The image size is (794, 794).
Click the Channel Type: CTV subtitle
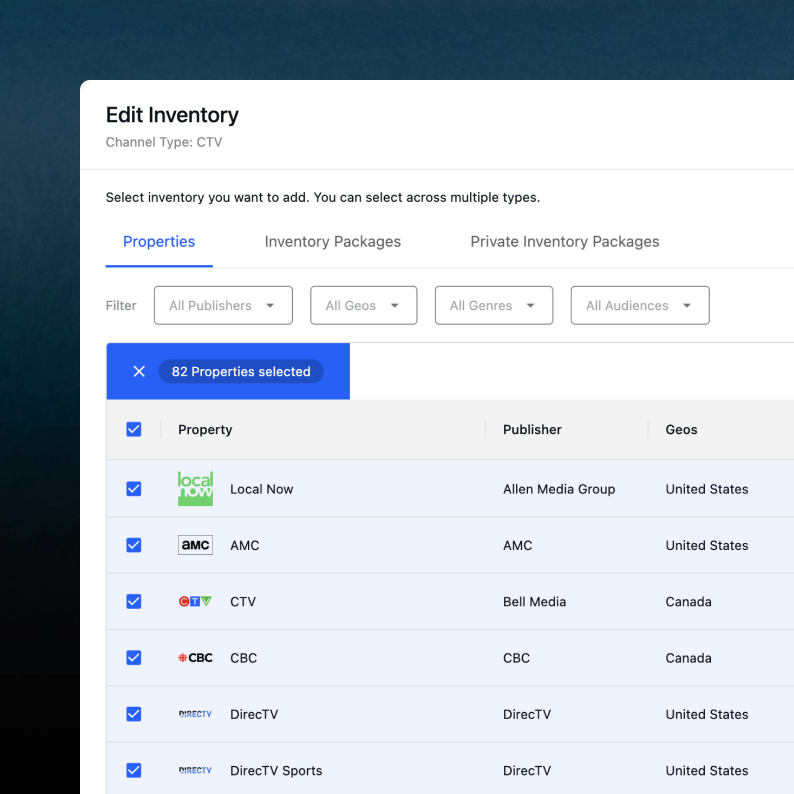164,142
